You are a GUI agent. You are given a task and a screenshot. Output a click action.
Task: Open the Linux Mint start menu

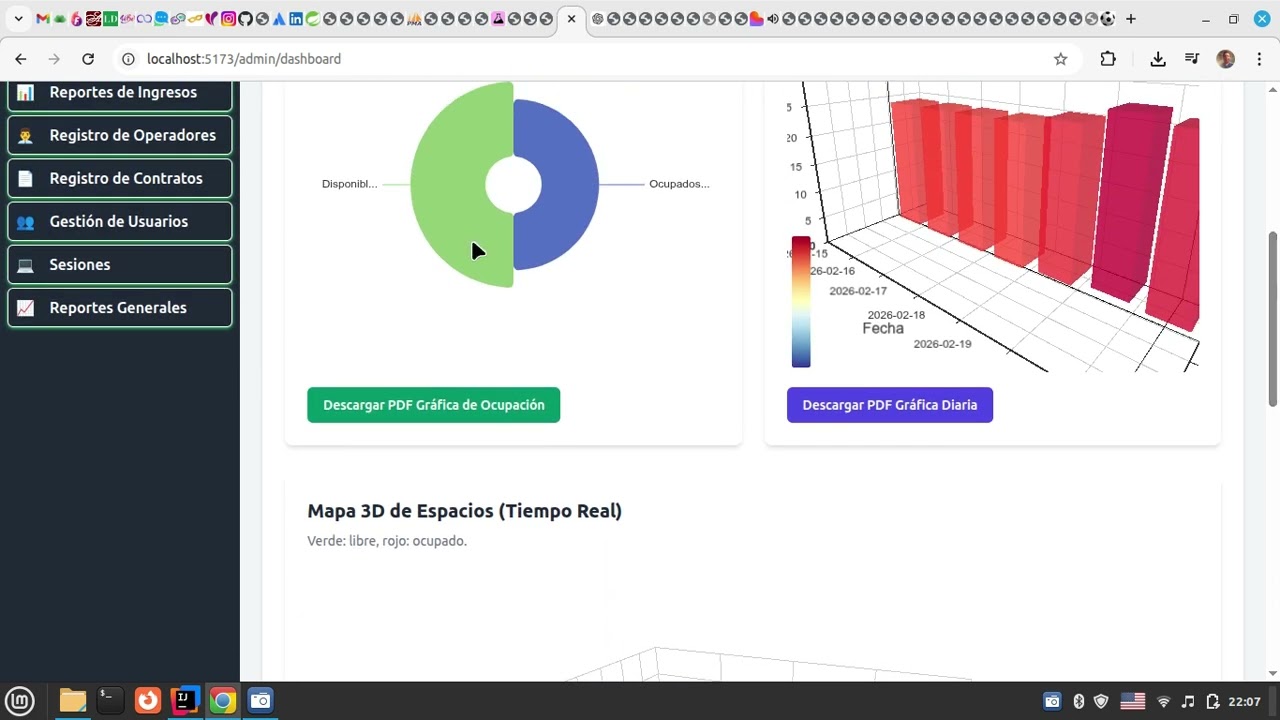point(20,700)
